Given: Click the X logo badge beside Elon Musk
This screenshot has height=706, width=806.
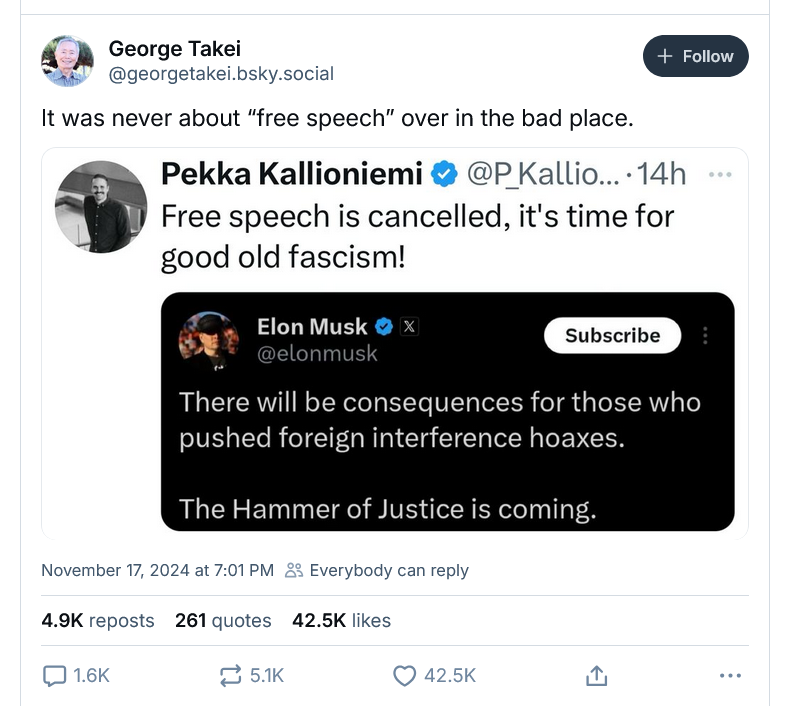Looking at the screenshot, I should coord(408,326).
